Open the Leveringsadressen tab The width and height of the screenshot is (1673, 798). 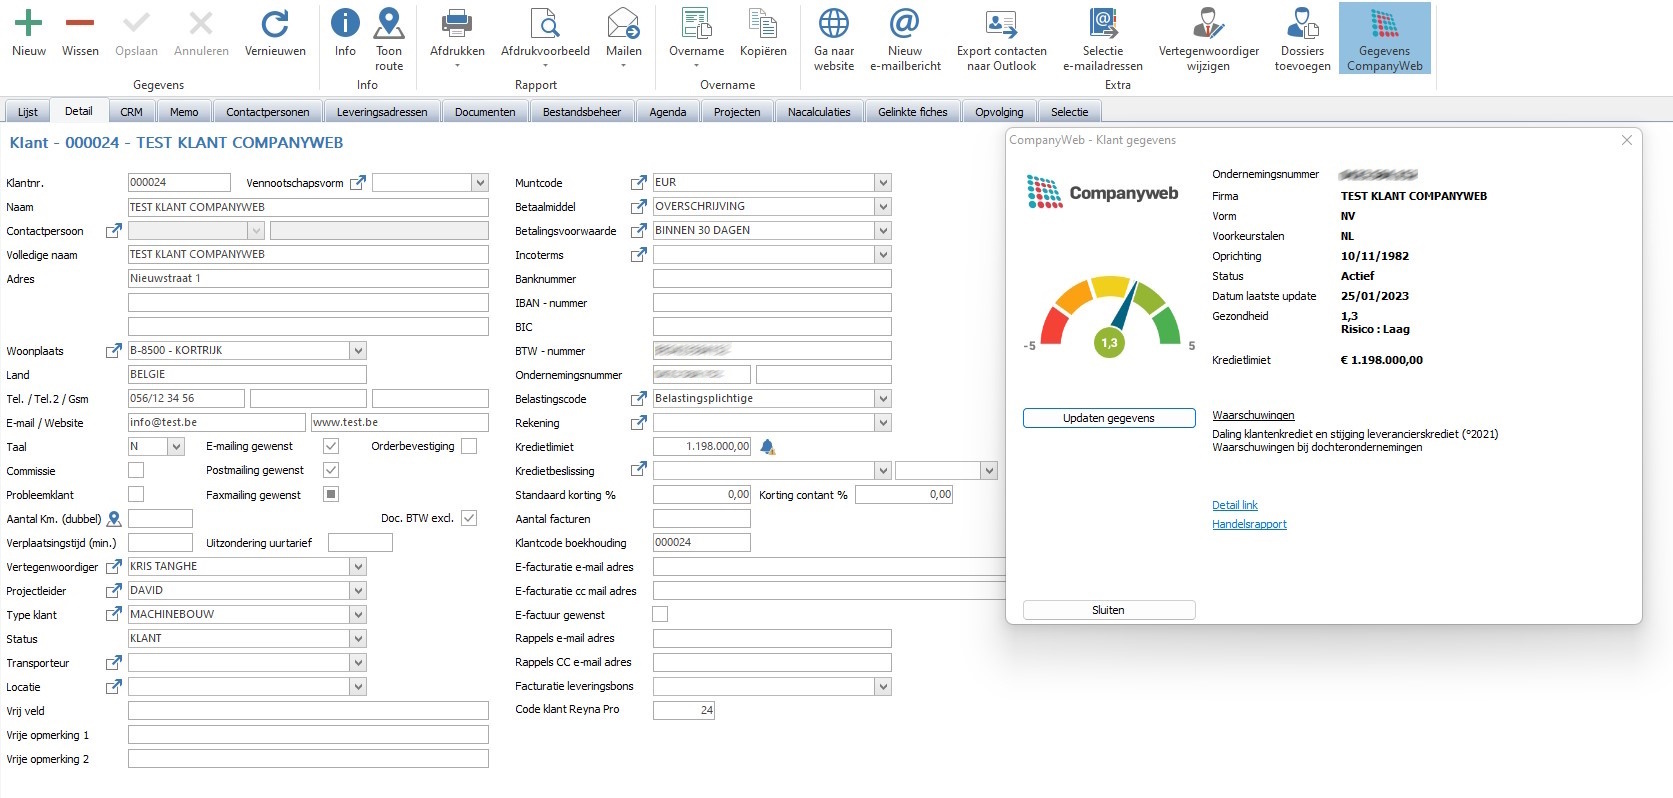click(x=382, y=112)
